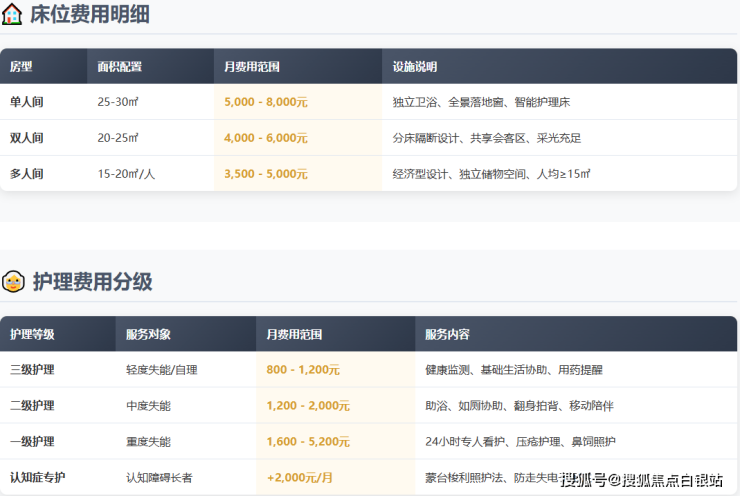Select the +2,000元/月 fee cell
The height and width of the screenshot is (496, 740).
[x=300, y=478]
